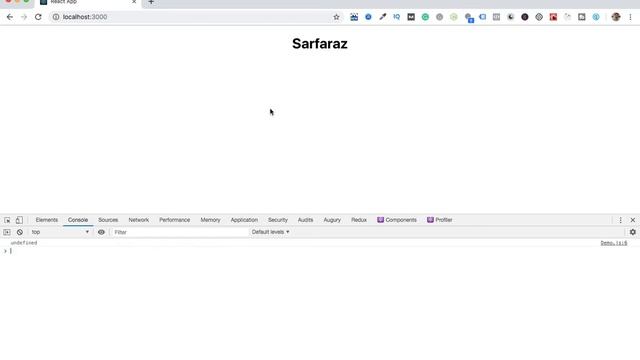The width and height of the screenshot is (640, 360).
Task: Open a new browser tab
Action: pos(151,2)
